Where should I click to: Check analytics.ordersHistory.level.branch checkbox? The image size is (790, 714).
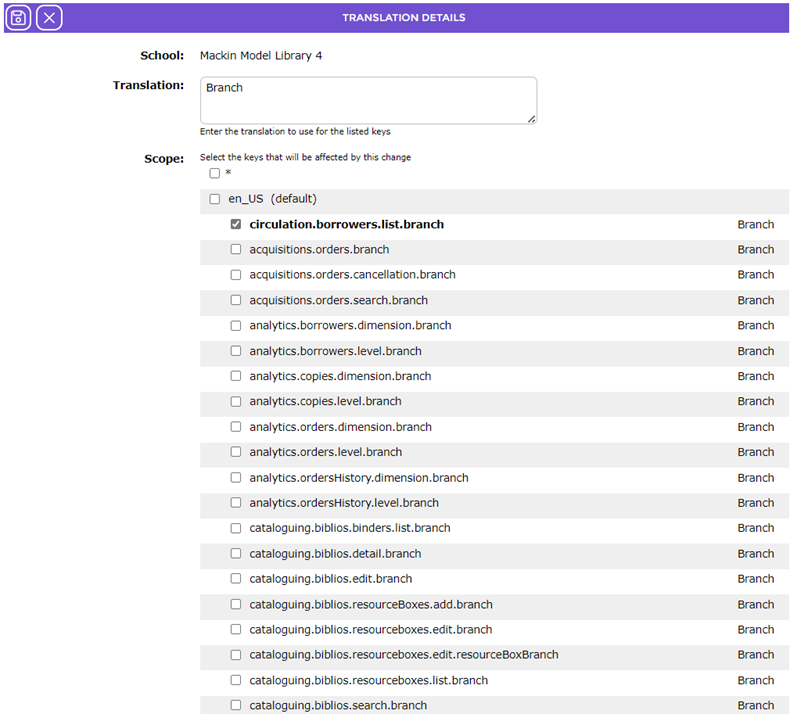coord(236,503)
